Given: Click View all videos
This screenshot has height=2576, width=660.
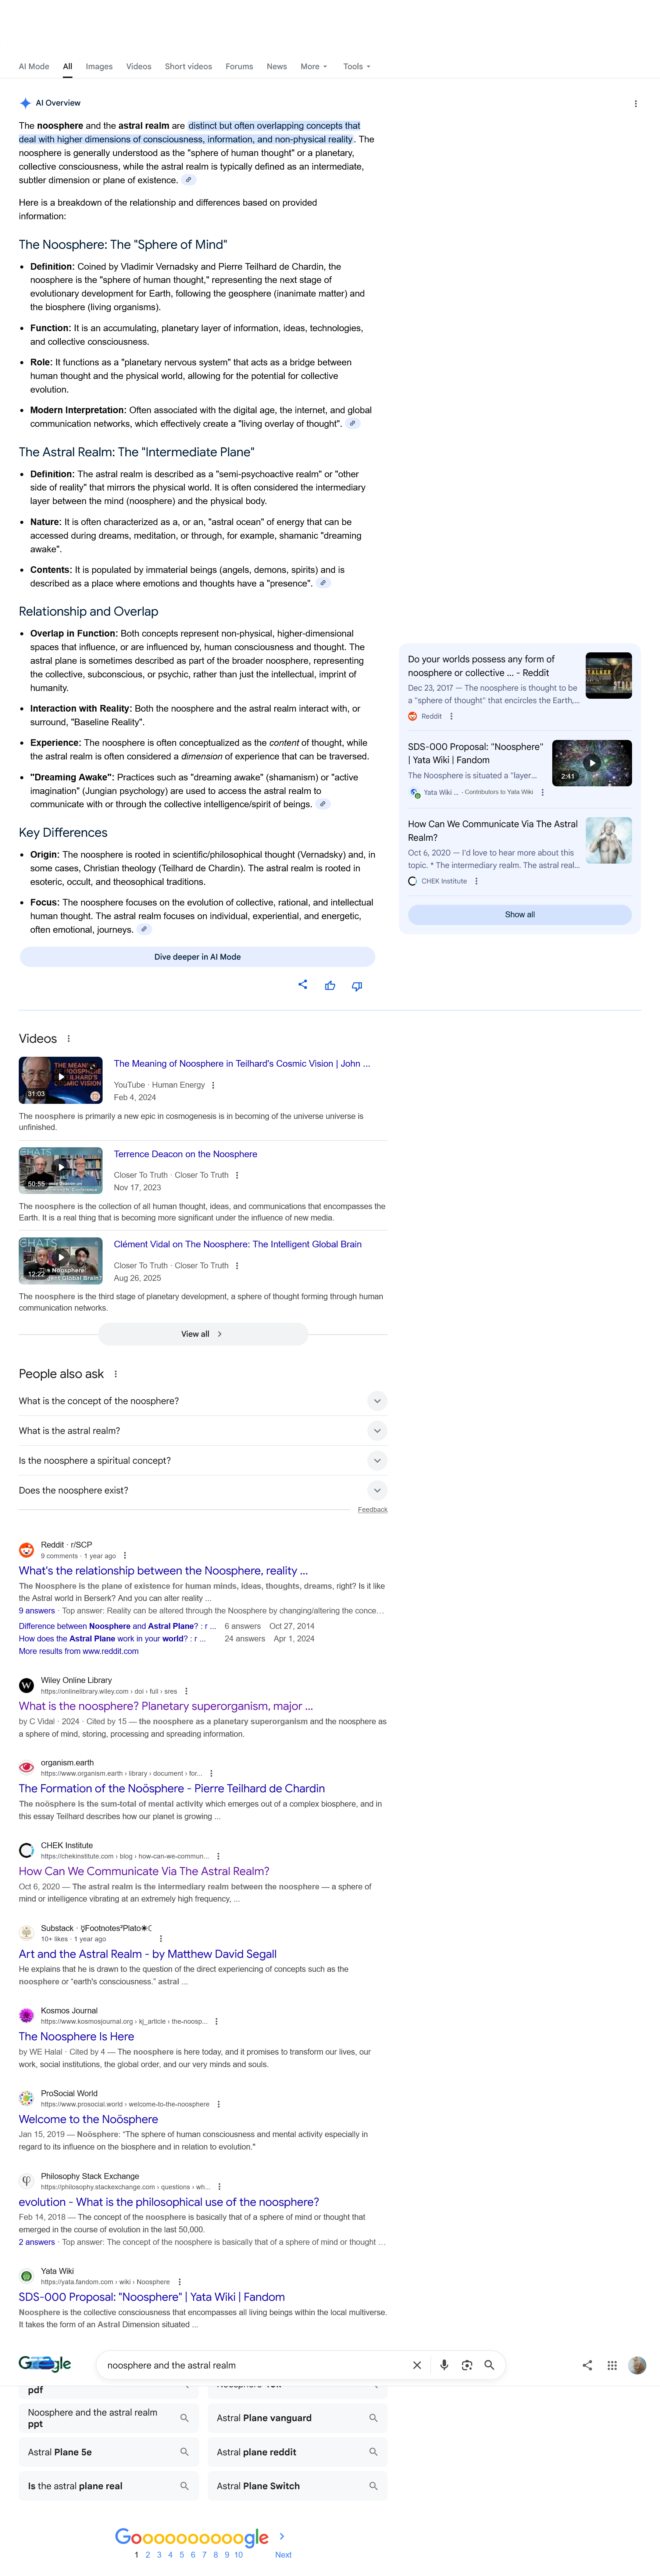Looking at the screenshot, I should tap(203, 1334).
